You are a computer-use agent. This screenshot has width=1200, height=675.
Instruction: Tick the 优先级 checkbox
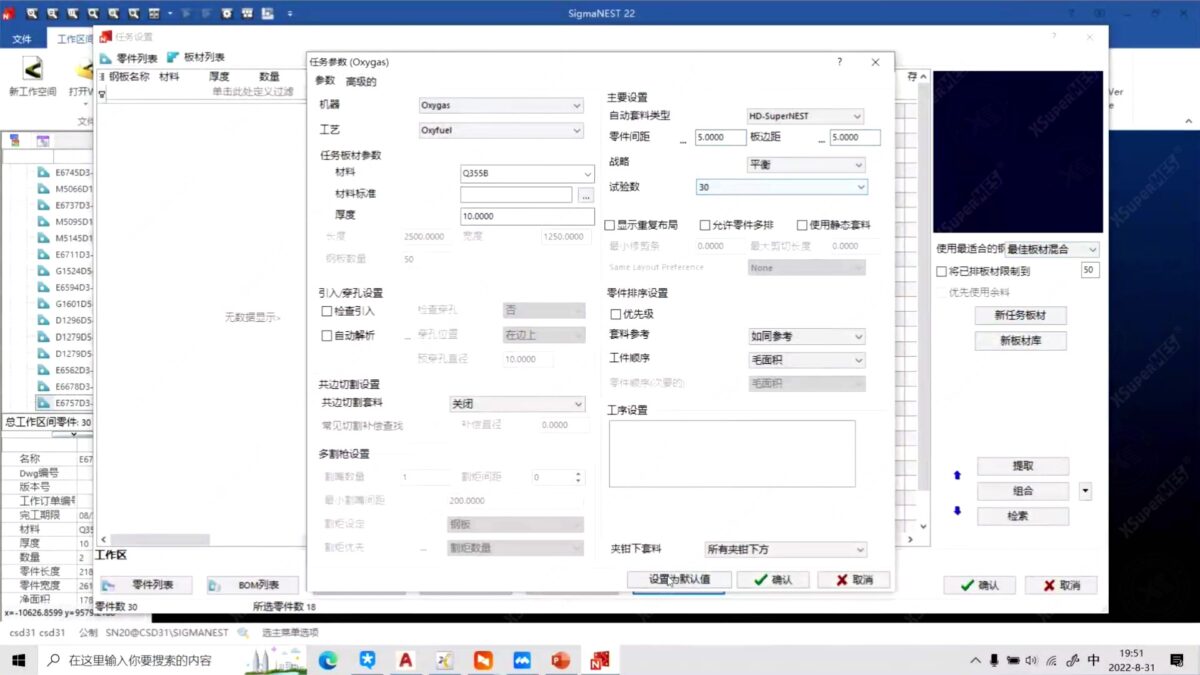click(615, 314)
